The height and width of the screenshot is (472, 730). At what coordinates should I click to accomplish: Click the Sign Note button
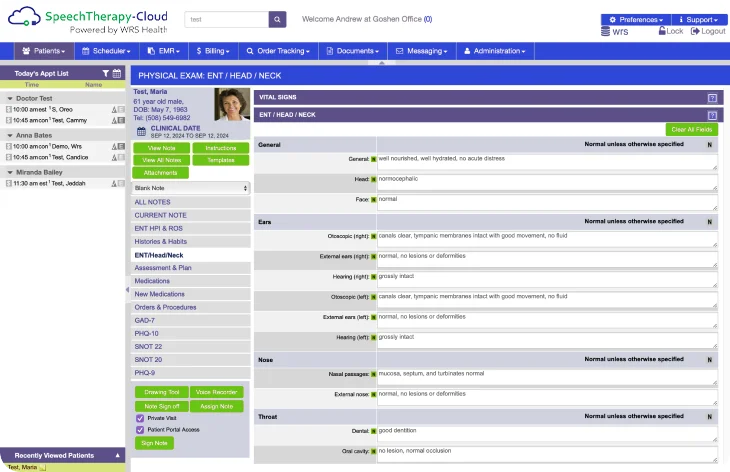coord(154,443)
